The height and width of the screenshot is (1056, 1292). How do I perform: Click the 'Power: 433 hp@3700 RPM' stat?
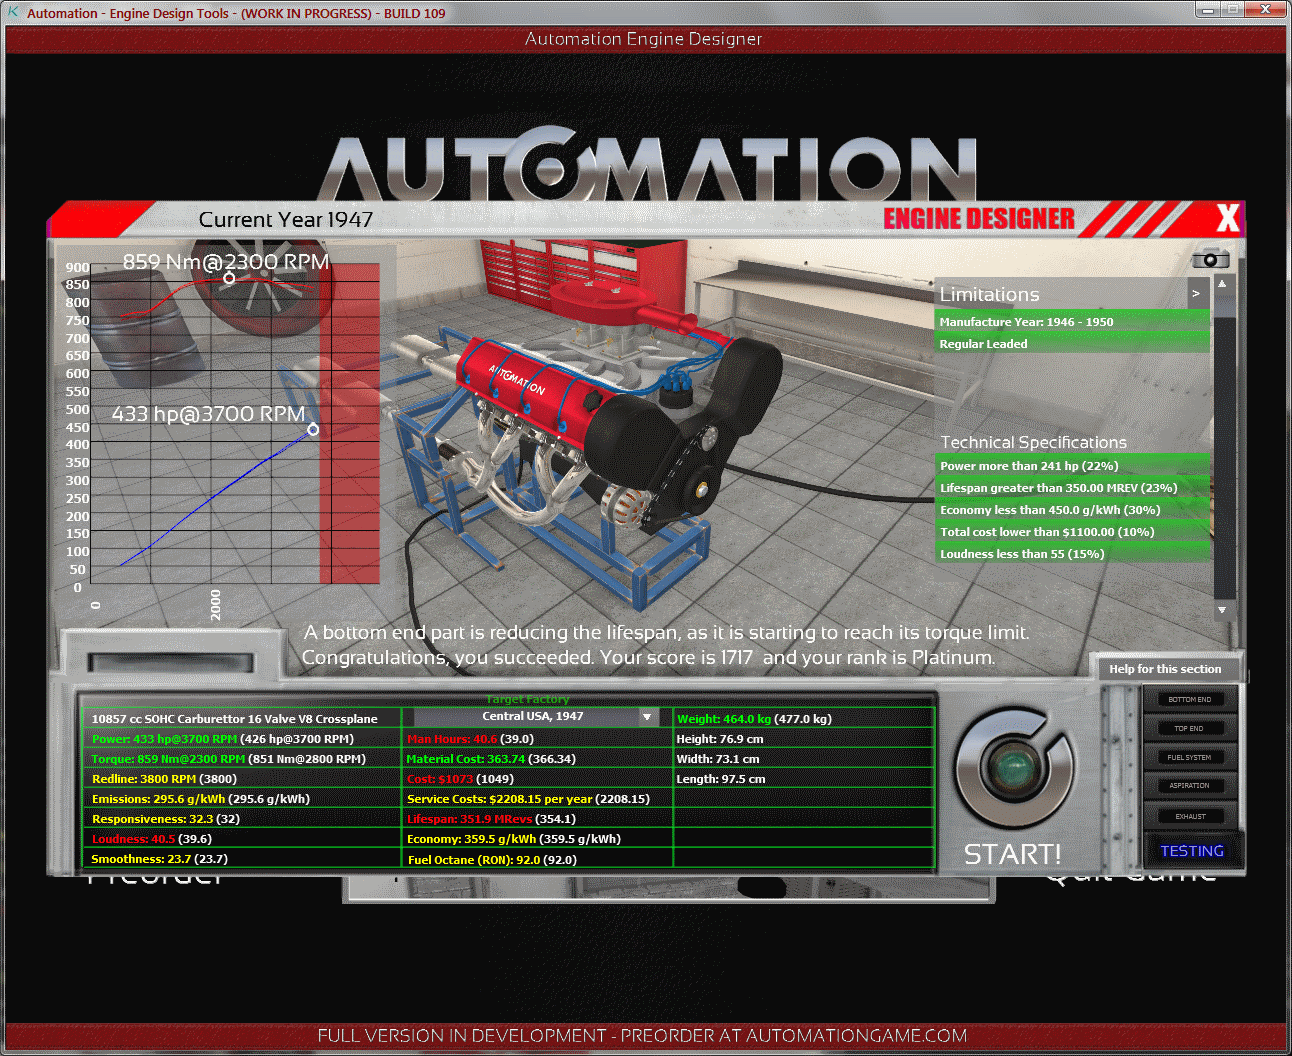[x=241, y=738]
